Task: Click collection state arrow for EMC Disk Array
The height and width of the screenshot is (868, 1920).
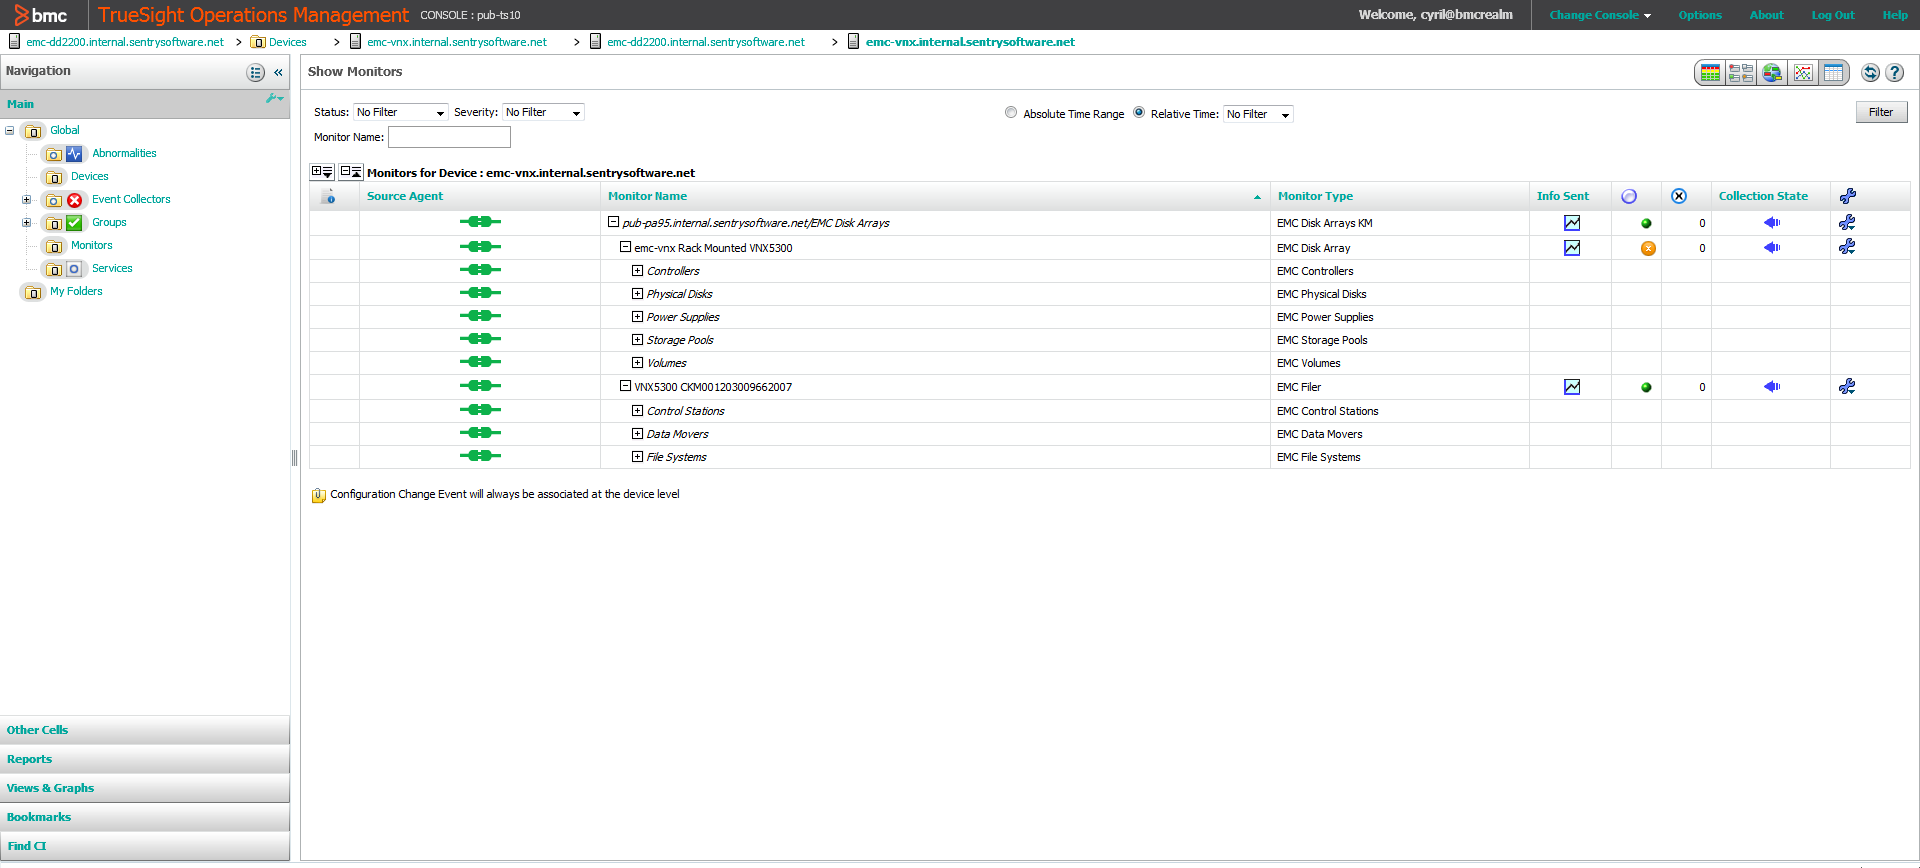Action: (1771, 248)
